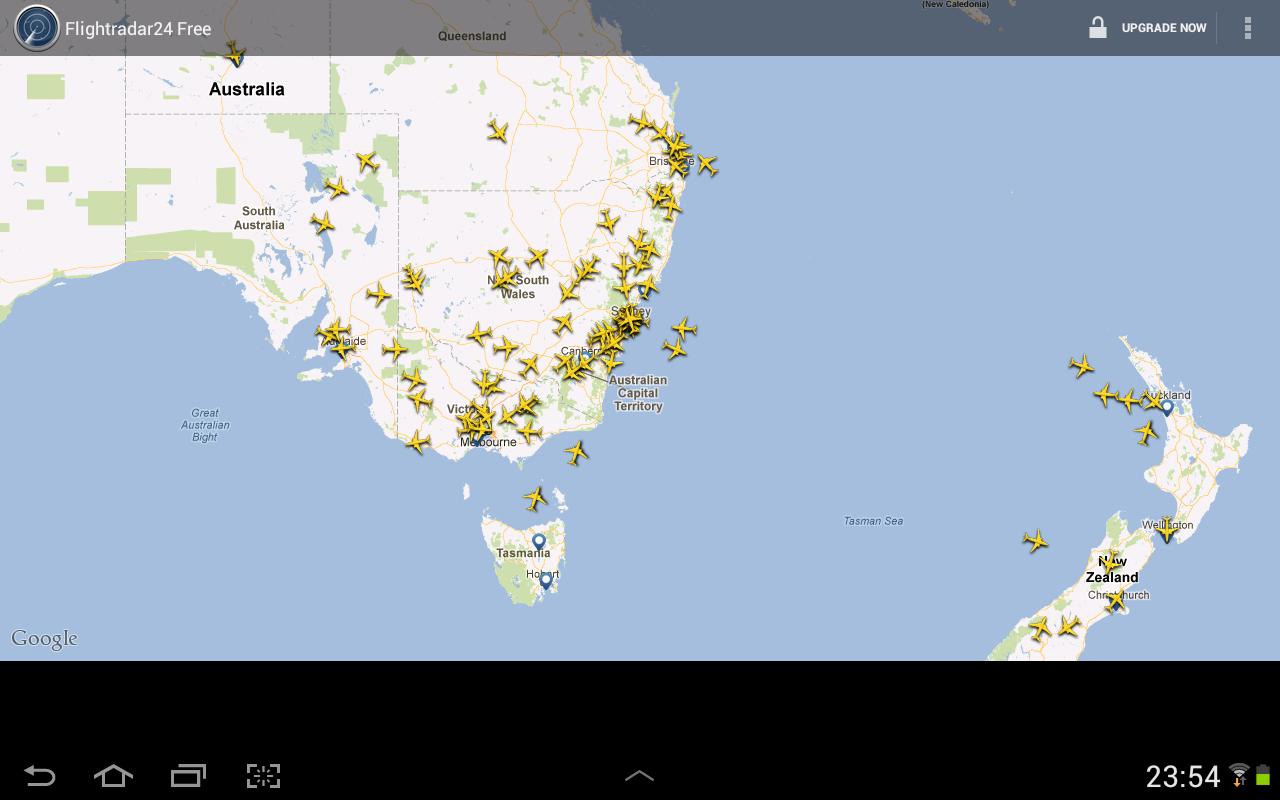
Task: Tap the Home button in the navigation bar
Action: tap(112, 775)
